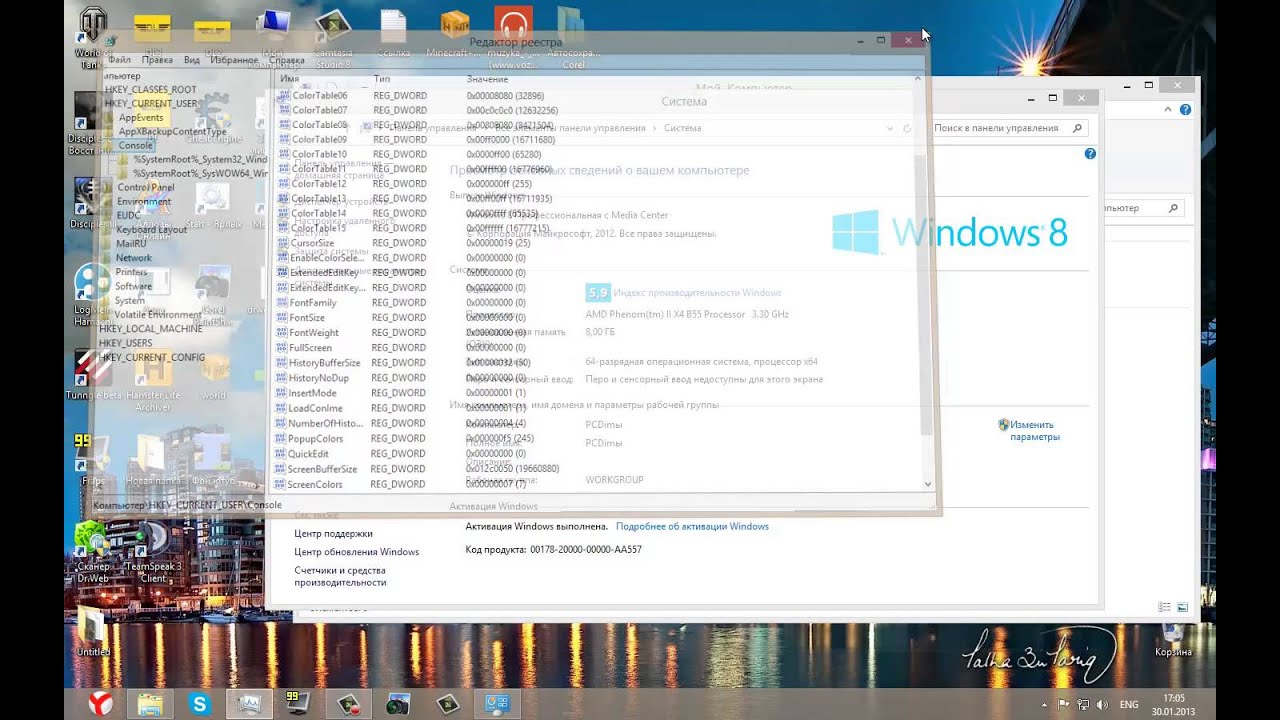Viewport: 1280px width, 720px height.
Task: Switch to the Fraps taskbar icon
Action: pos(298,704)
